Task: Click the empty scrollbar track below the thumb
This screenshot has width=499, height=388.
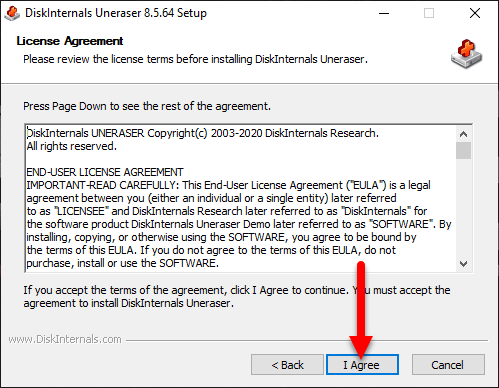Action: 463,207
